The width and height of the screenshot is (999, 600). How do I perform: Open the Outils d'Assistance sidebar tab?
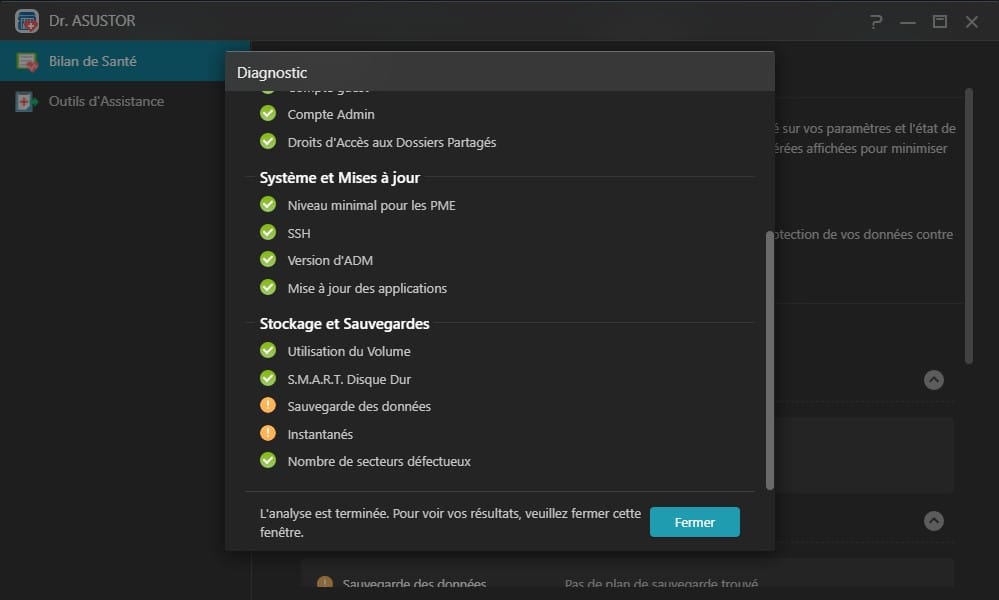pos(125,101)
